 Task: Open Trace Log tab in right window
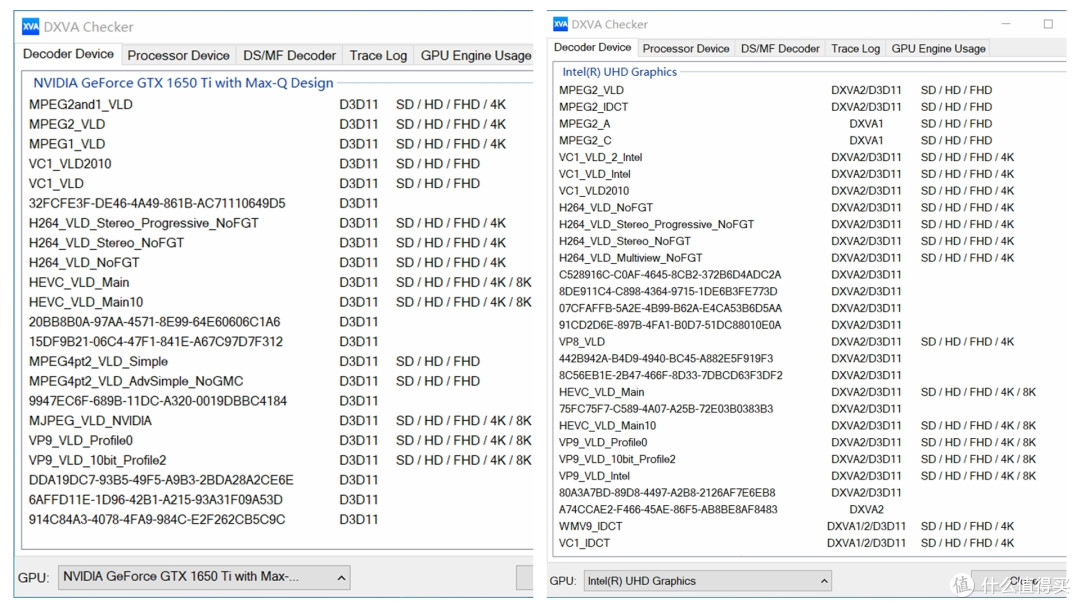click(x=855, y=48)
